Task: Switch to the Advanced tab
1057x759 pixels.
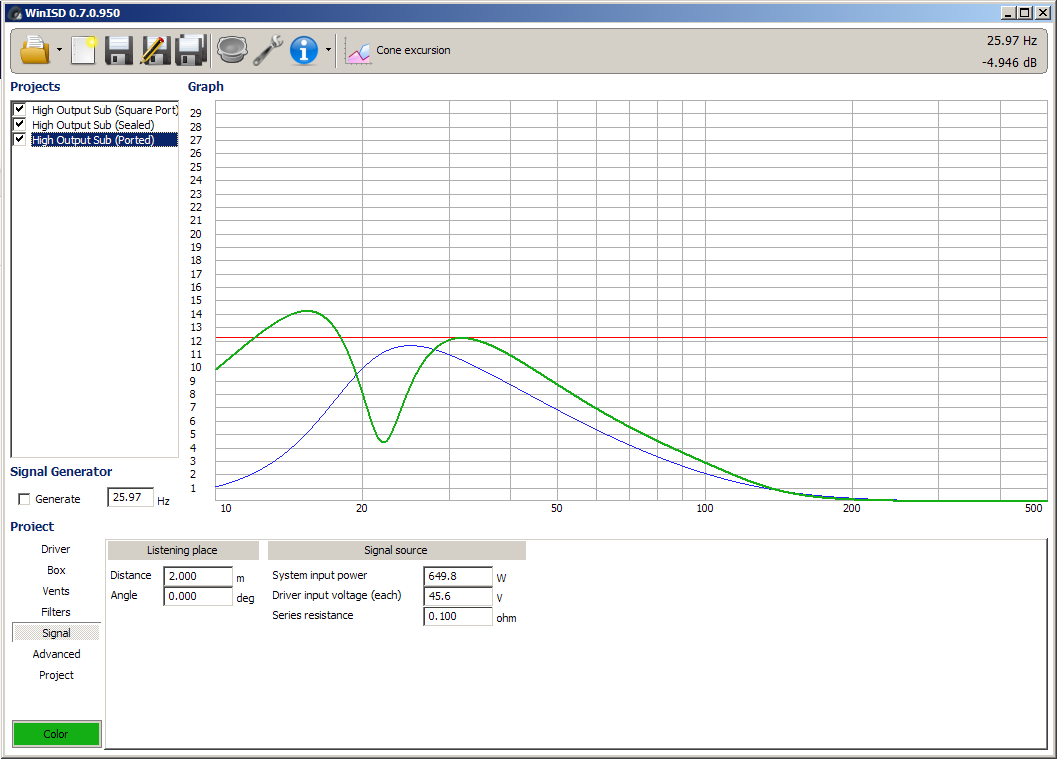Action: [x=56, y=654]
